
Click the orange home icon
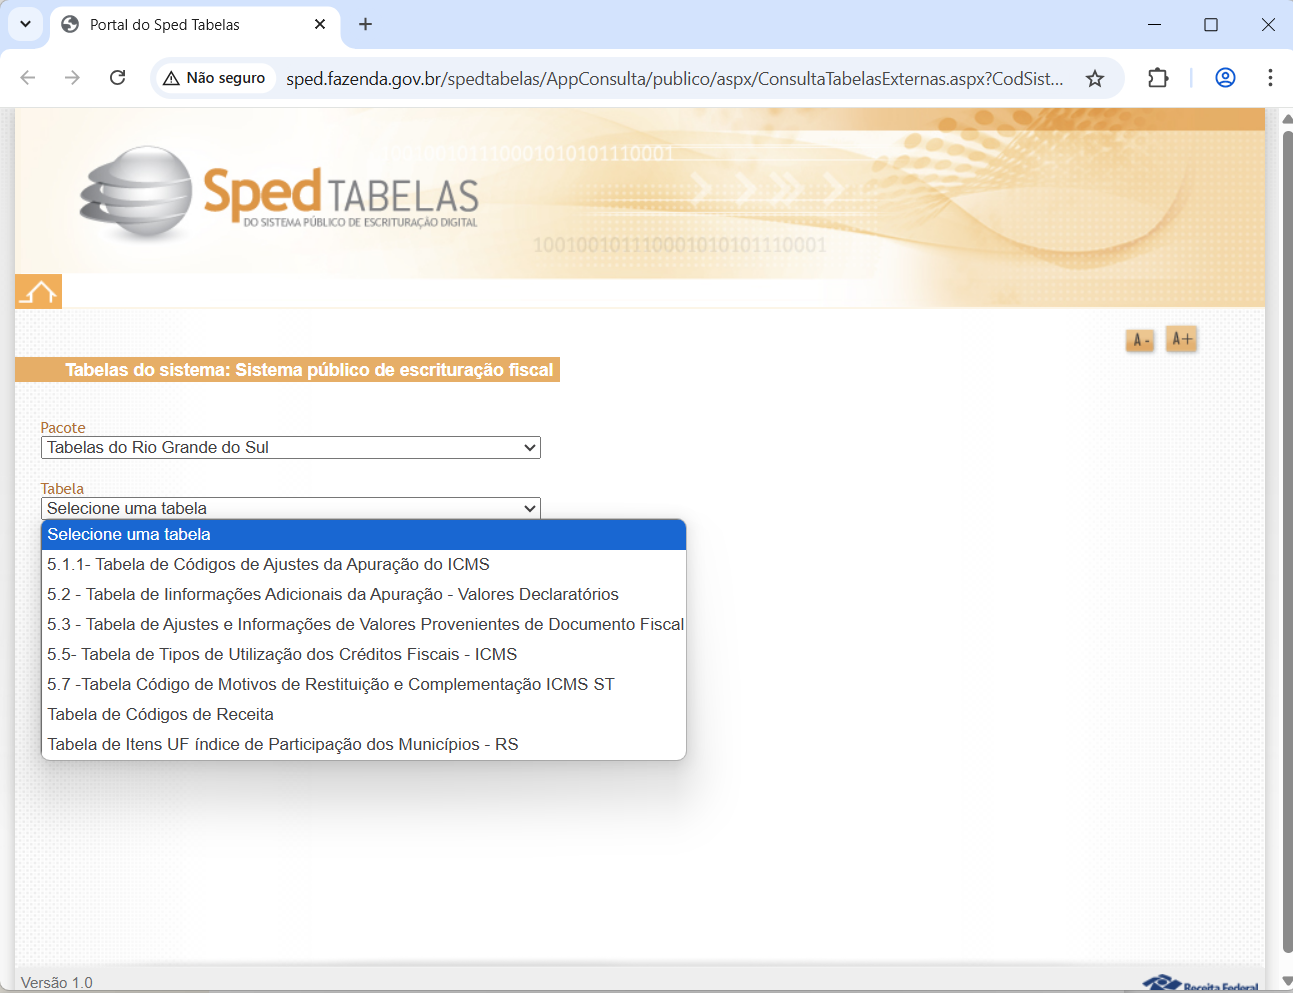[38, 291]
